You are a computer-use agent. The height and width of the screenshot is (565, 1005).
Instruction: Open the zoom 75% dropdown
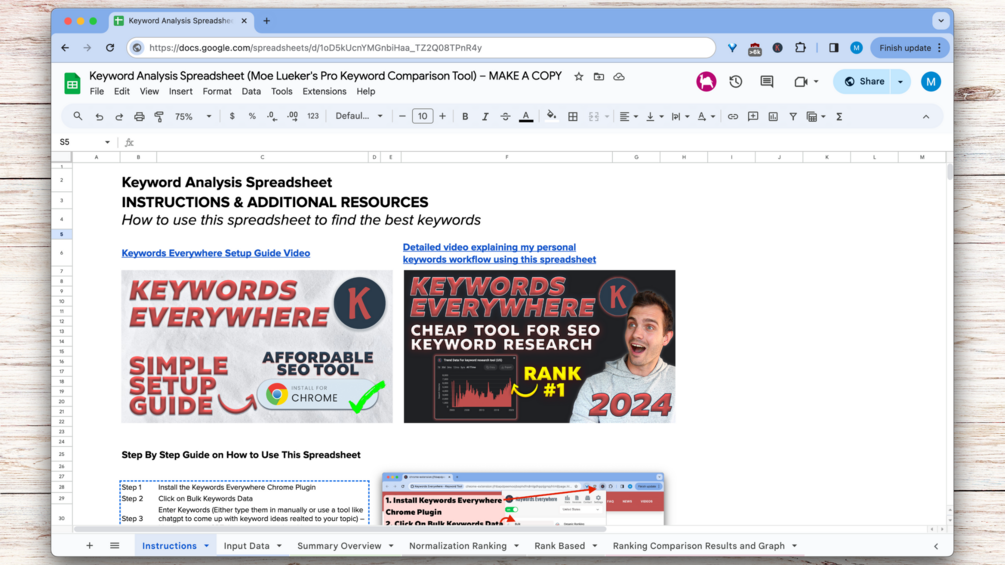click(194, 117)
